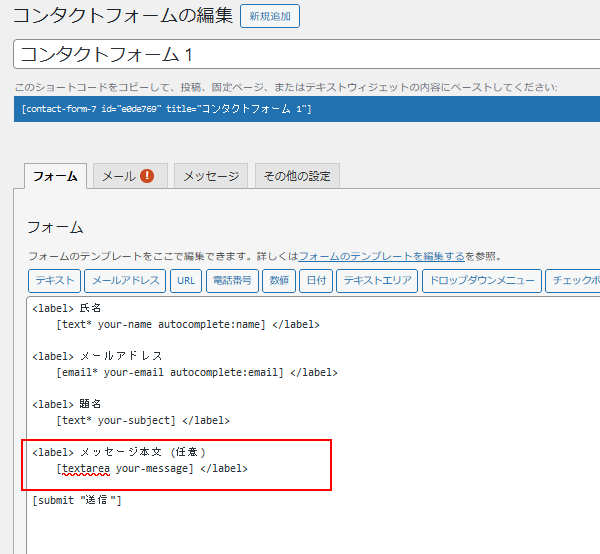The width and height of the screenshot is (600, 554).
Task: Click the warning icon on the メール tab
Action: [147, 176]
